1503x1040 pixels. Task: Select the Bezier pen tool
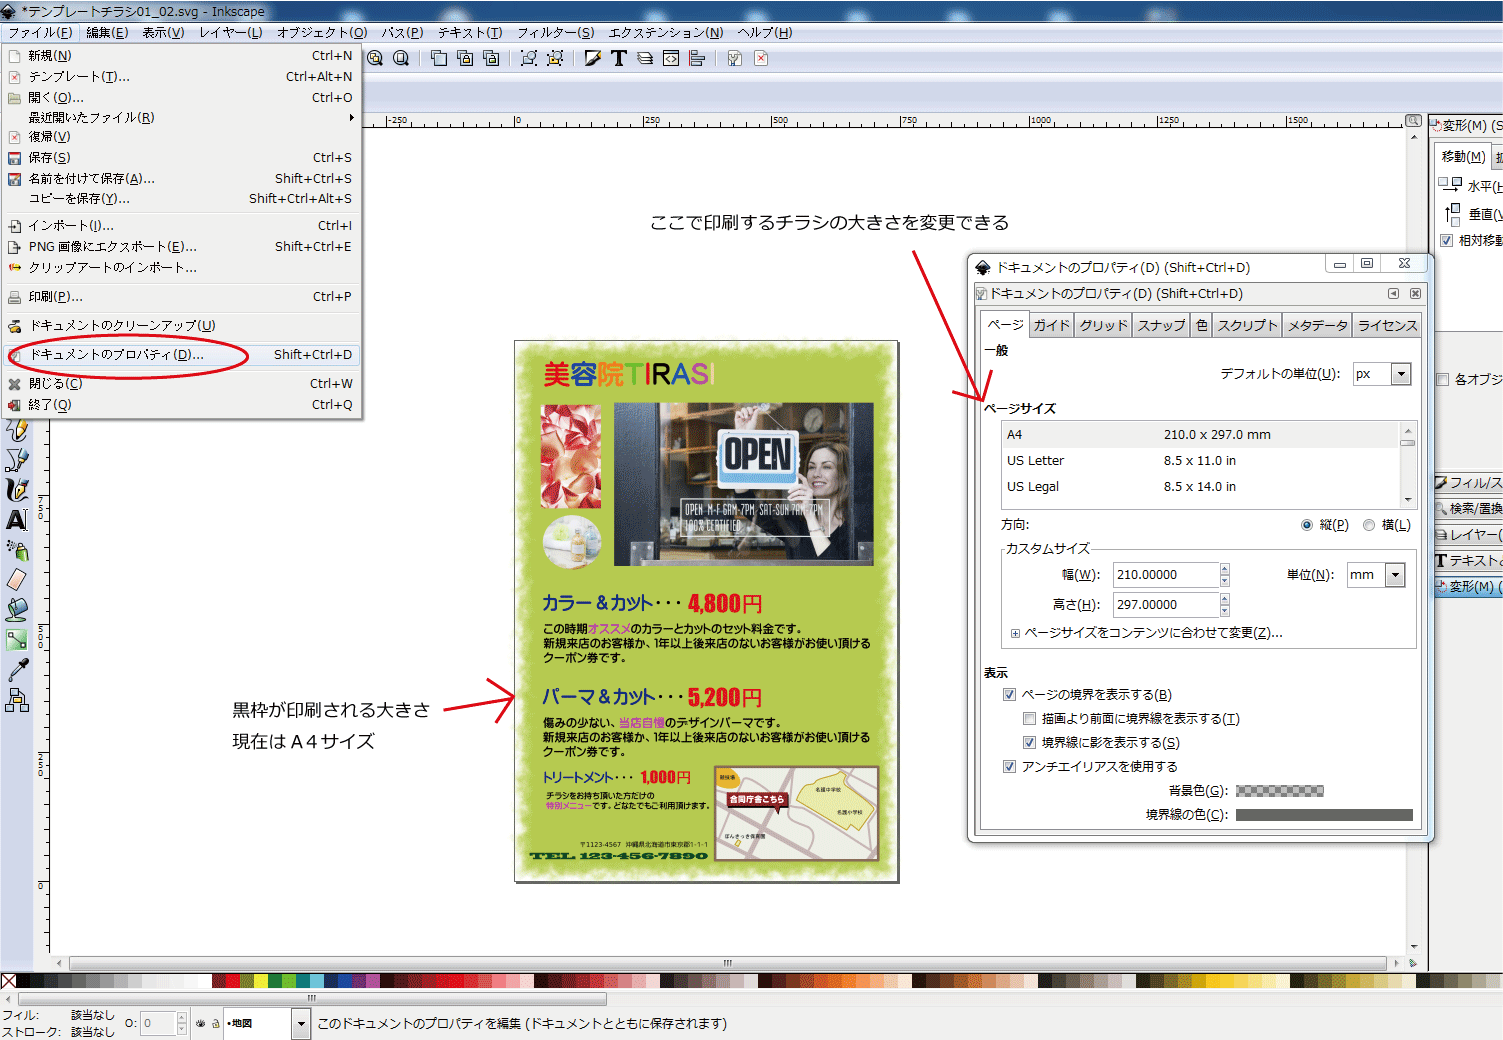(x=17, y=459)
